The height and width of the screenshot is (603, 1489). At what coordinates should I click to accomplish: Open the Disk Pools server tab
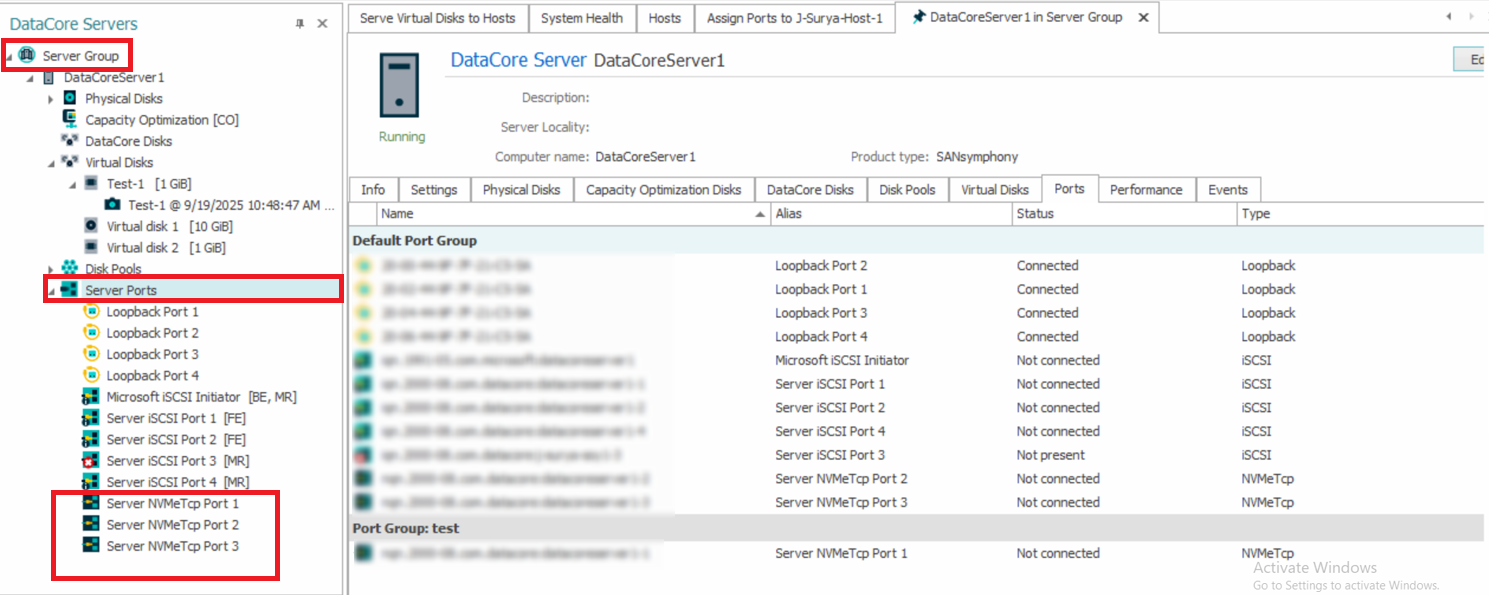(x=907, y=190)
